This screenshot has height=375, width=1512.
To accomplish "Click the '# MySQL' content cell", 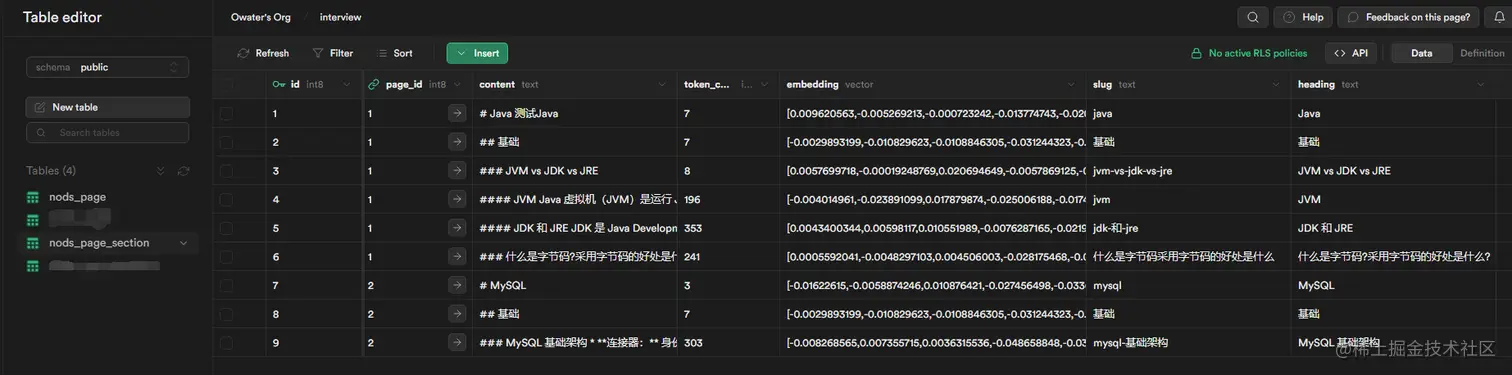I will point(575,285).
